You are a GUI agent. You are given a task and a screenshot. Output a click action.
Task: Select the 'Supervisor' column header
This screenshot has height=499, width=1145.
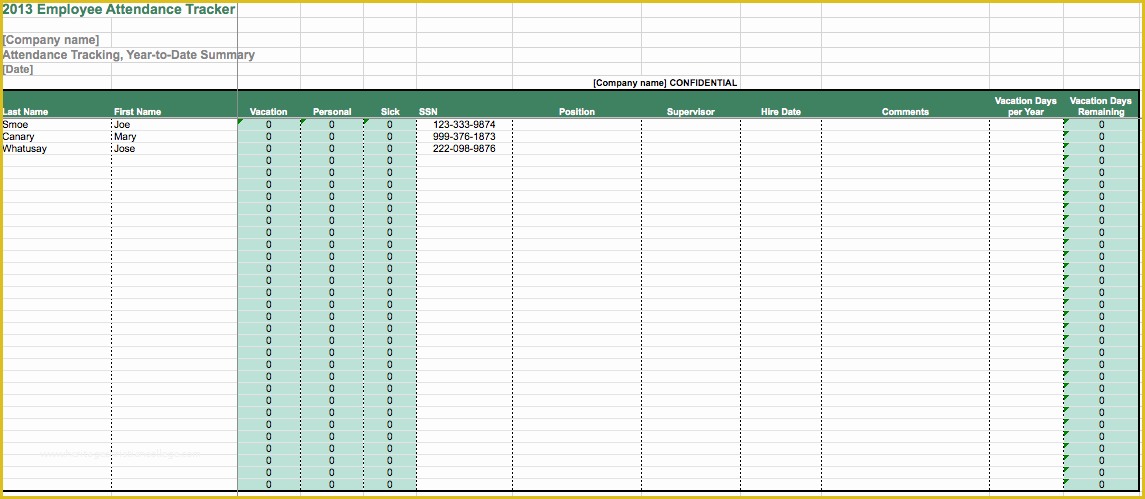click(x=691, y=112)
